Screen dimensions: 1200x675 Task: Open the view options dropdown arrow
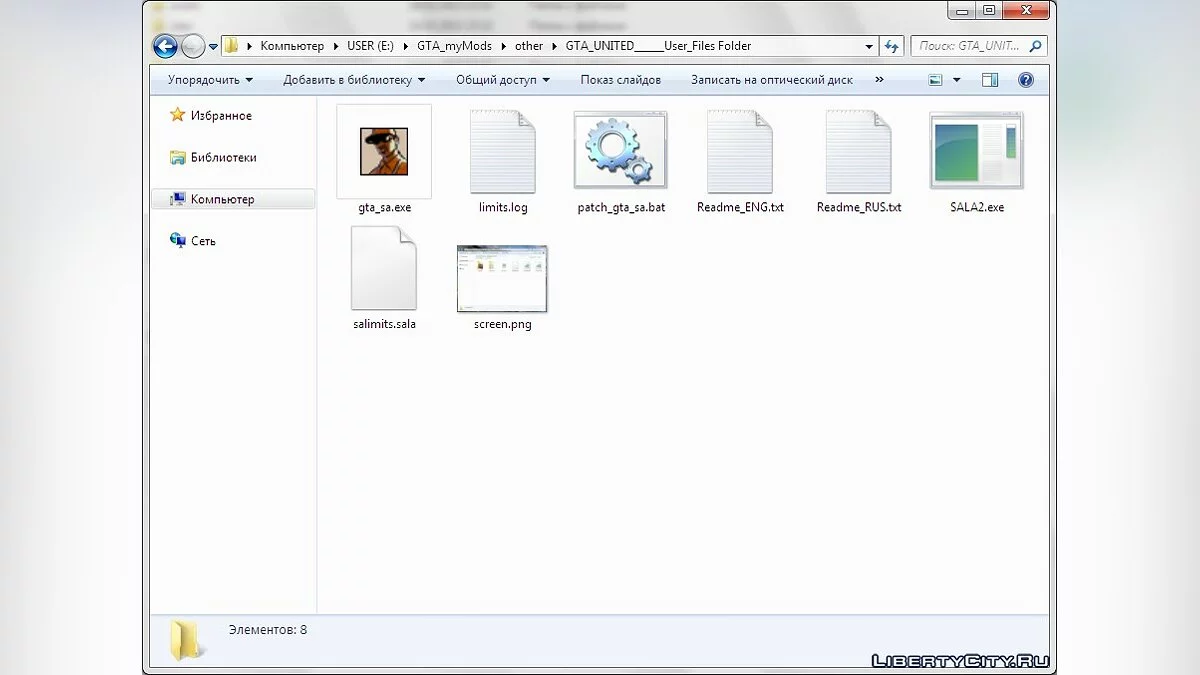(x=956, y=80)
